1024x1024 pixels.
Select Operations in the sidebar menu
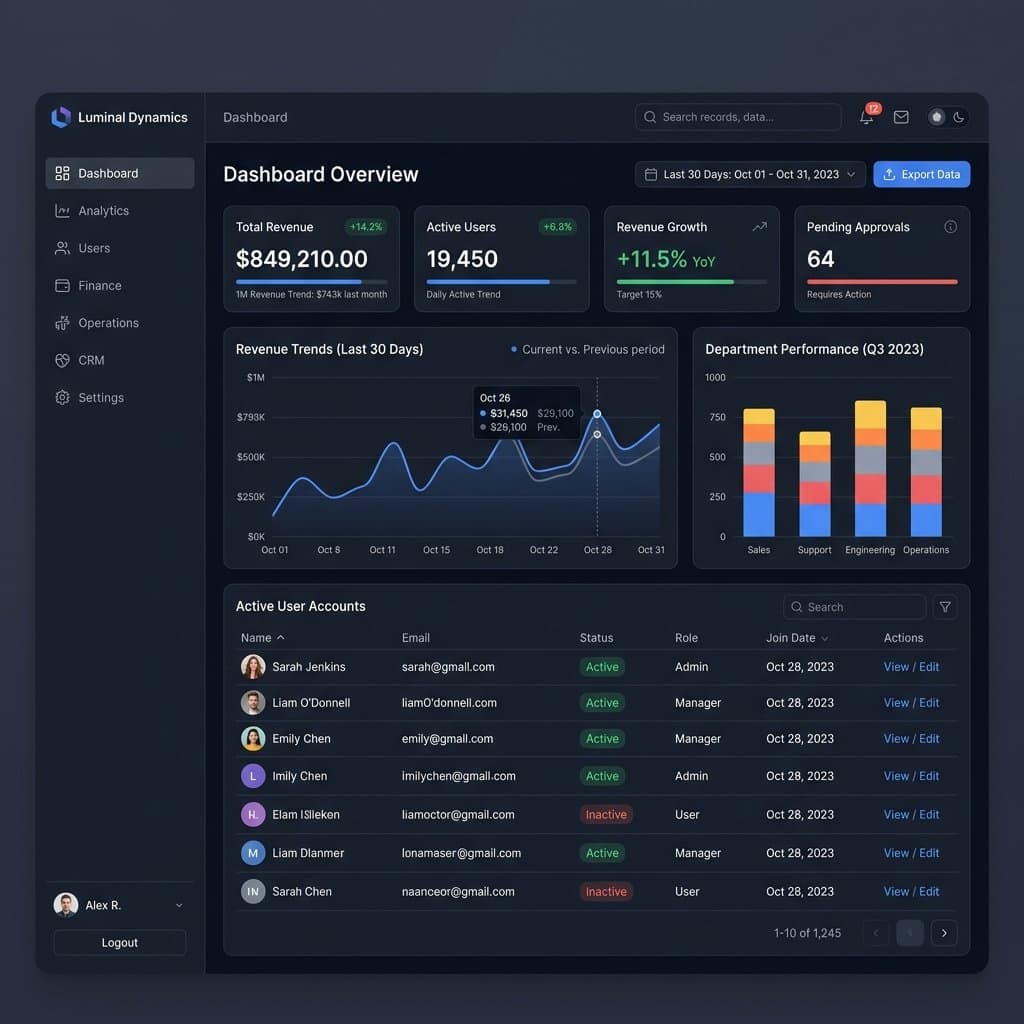click(120, 323)
